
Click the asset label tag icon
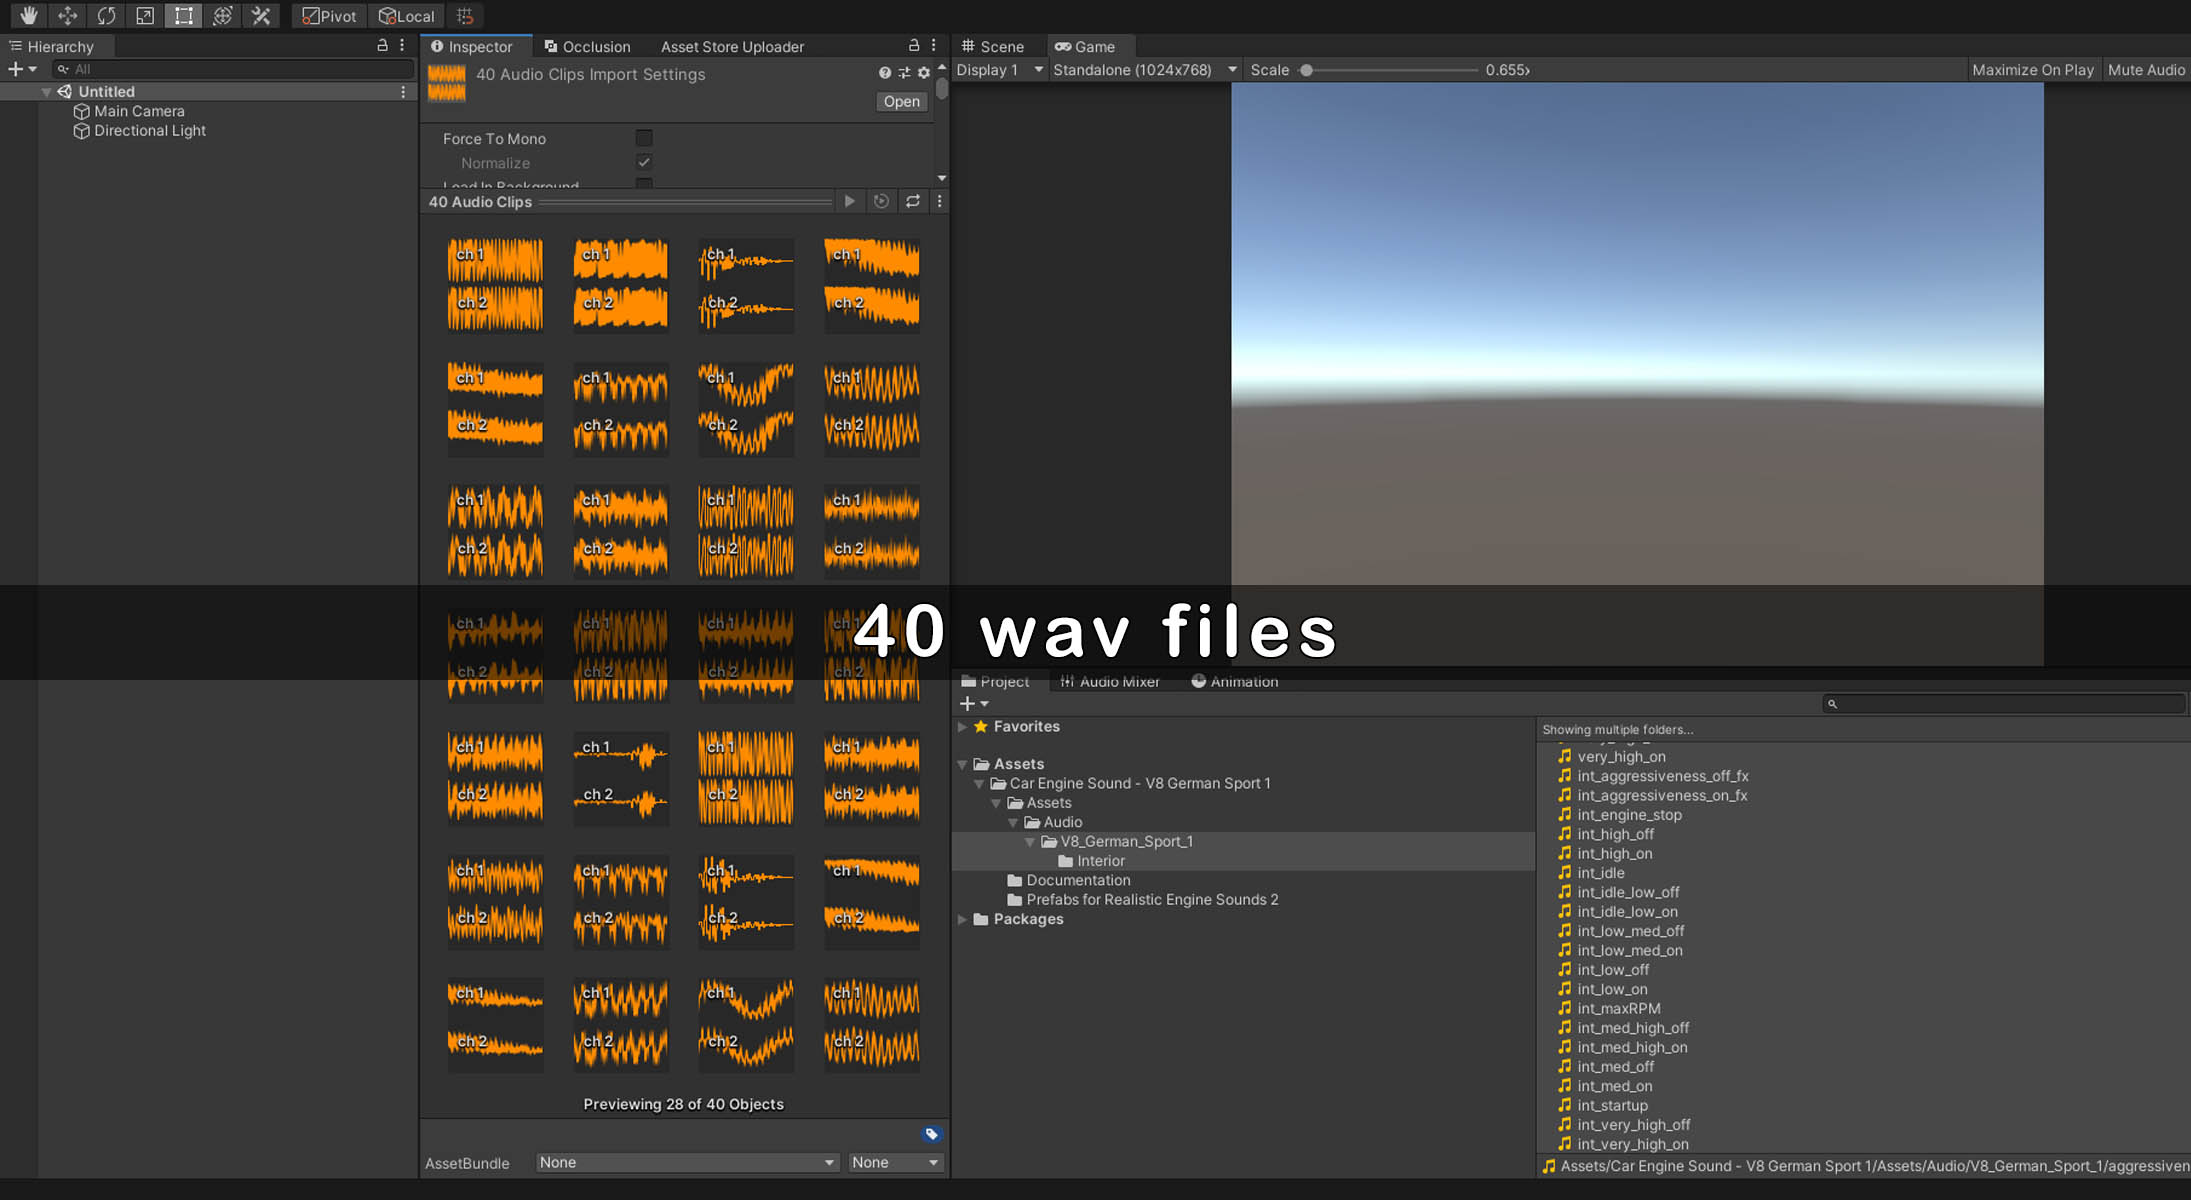[931, 1134]
